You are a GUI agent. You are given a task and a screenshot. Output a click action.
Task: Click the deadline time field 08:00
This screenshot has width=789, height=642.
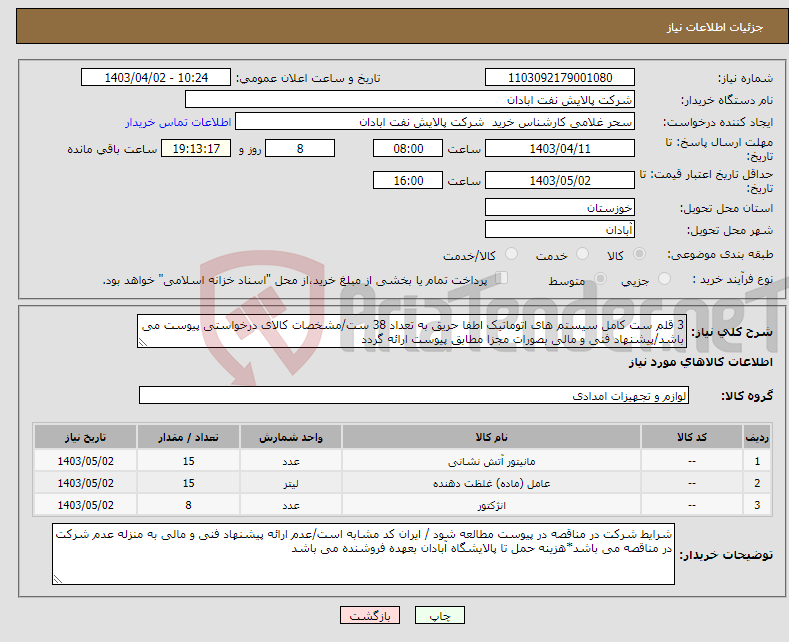coord(408,148)
